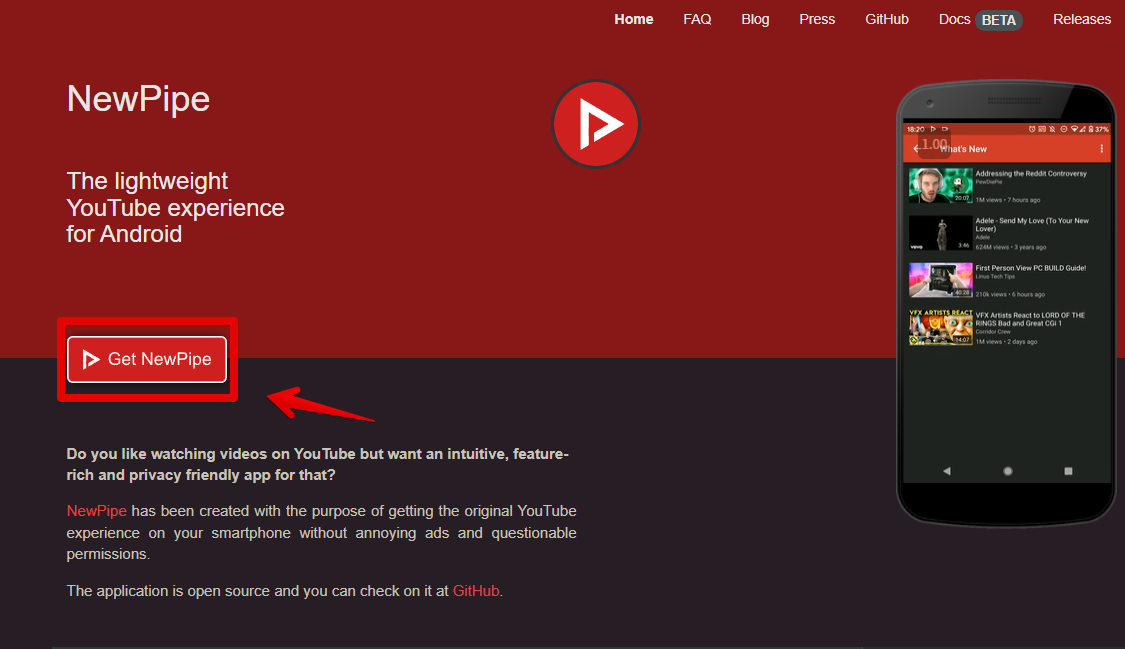
Task: Visit GitHub from the top navigation
Action: 887,19
